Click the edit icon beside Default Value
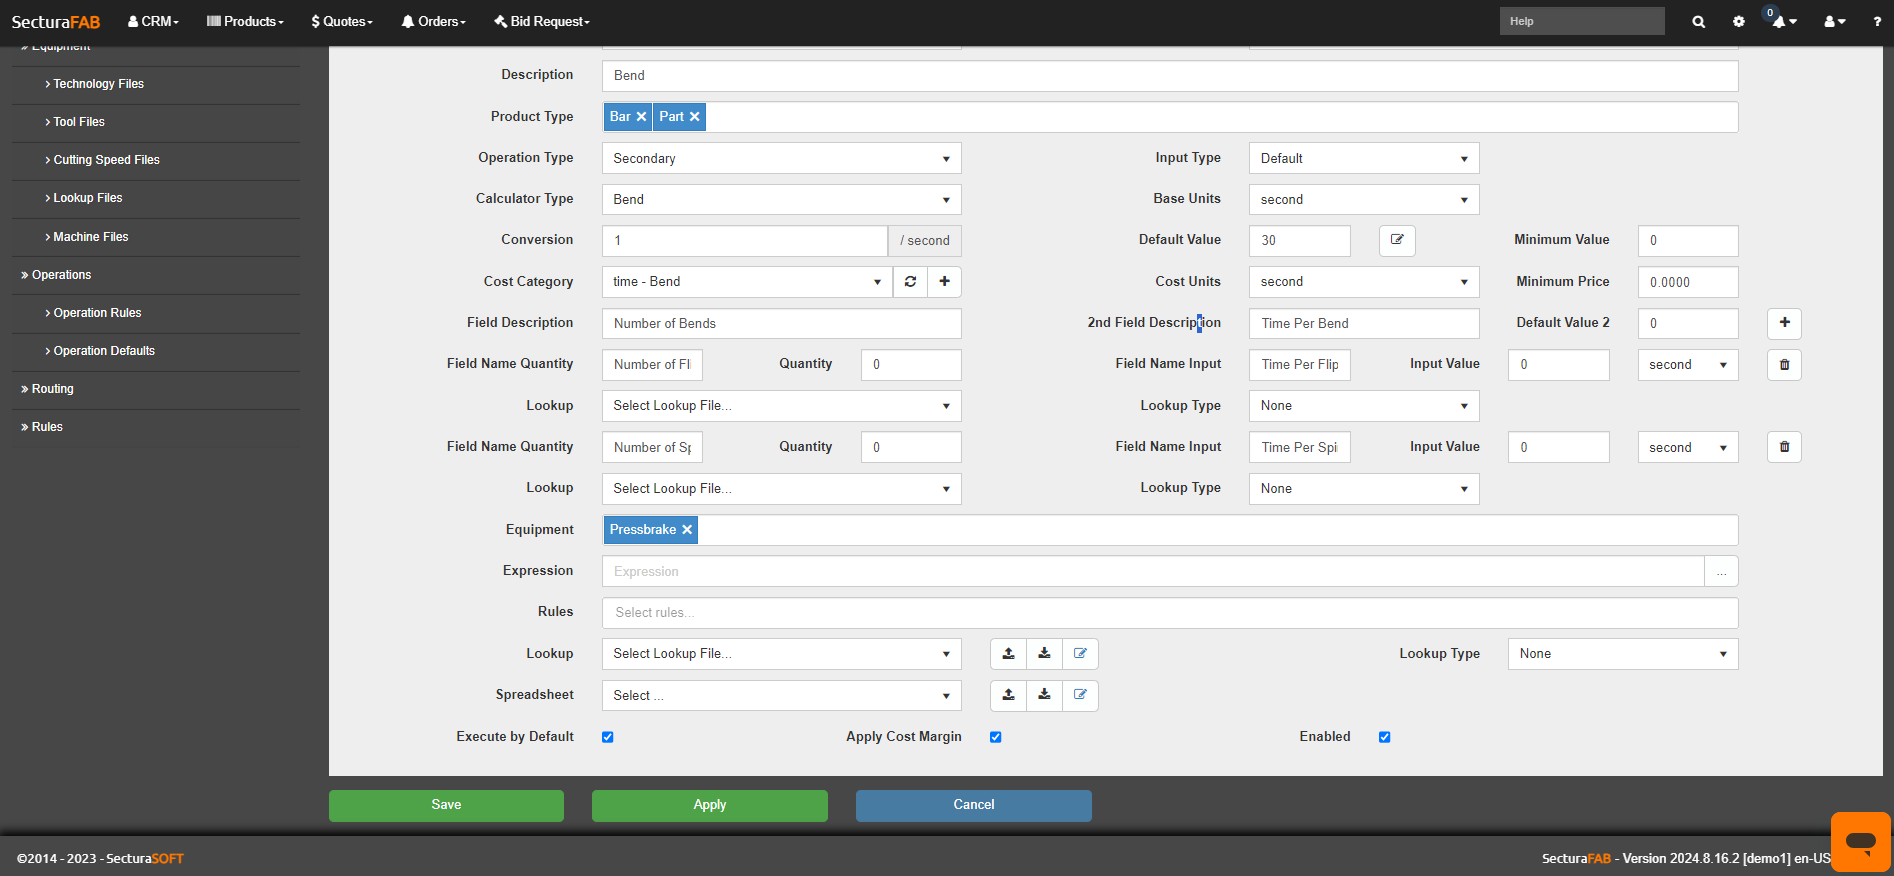 [1397, 240]
